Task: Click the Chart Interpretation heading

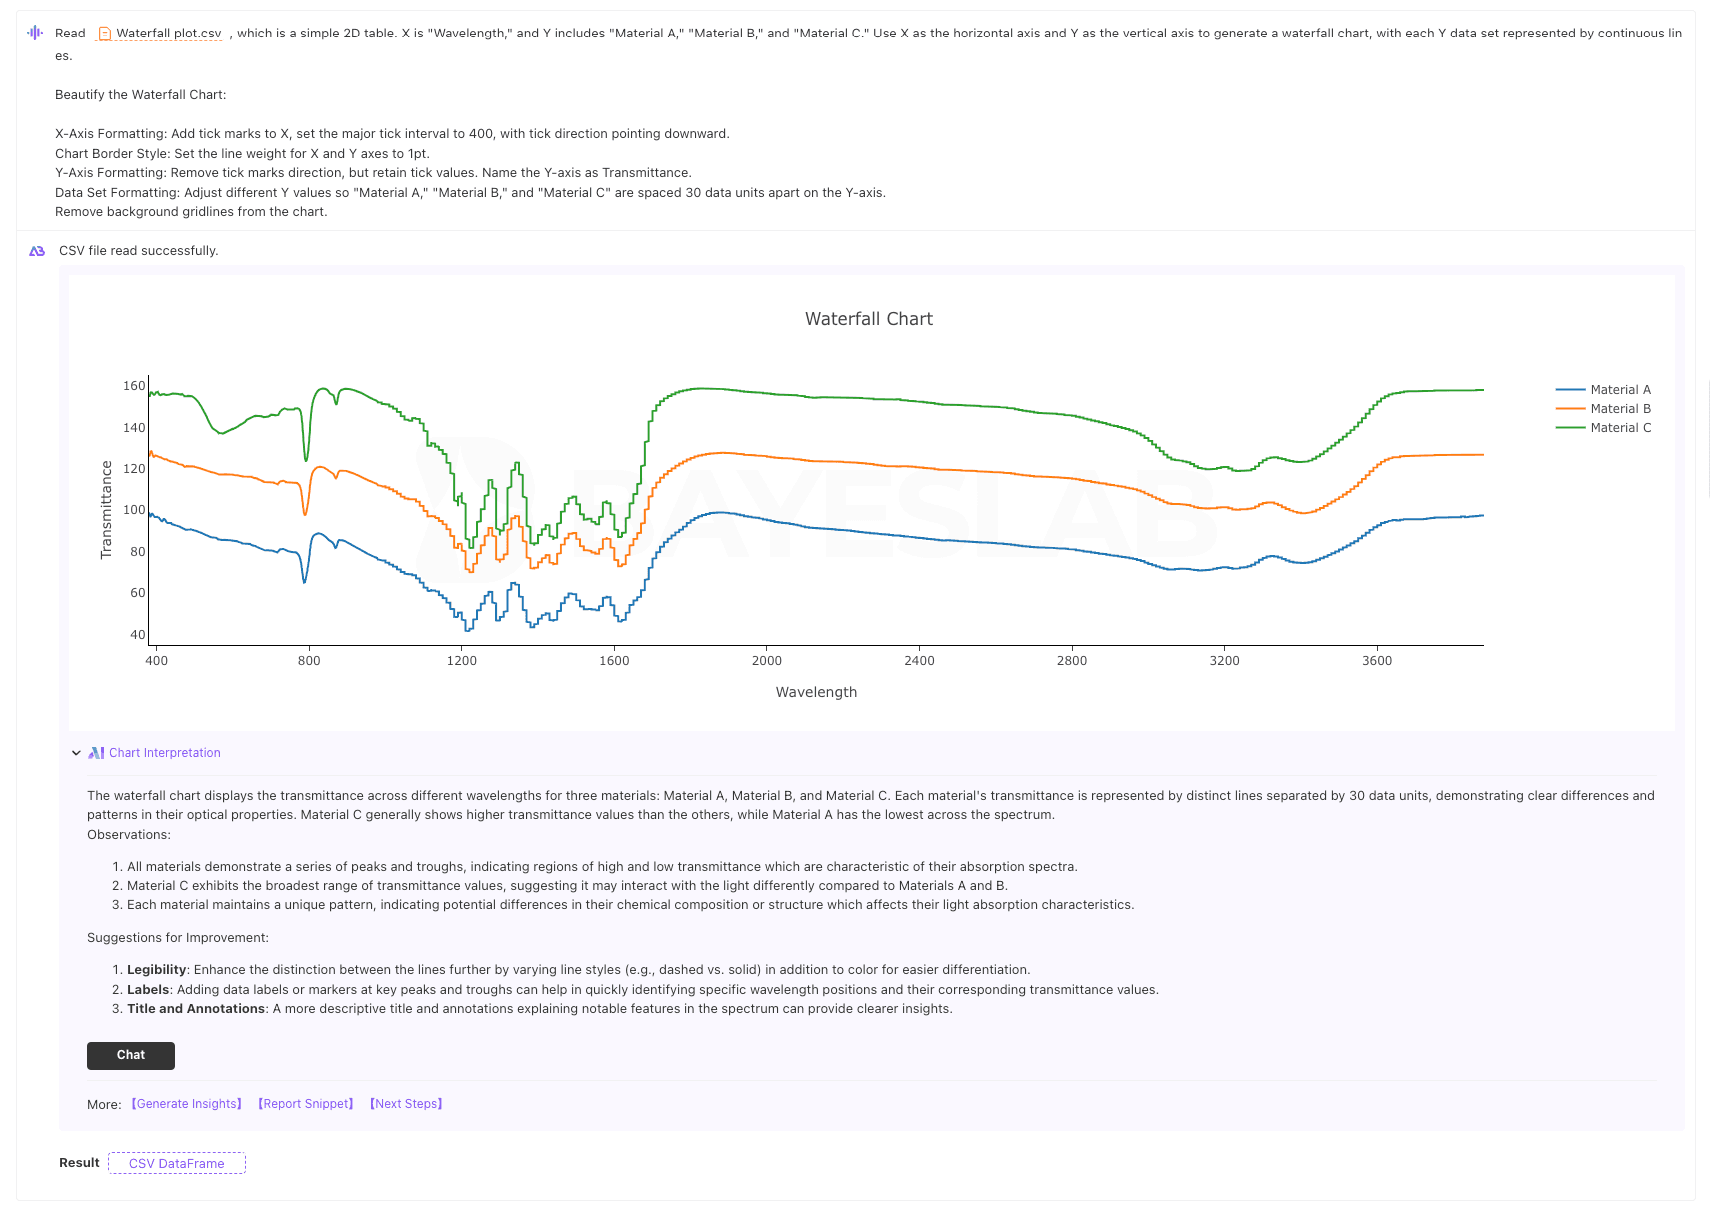Action: click(x=165, y=753)
